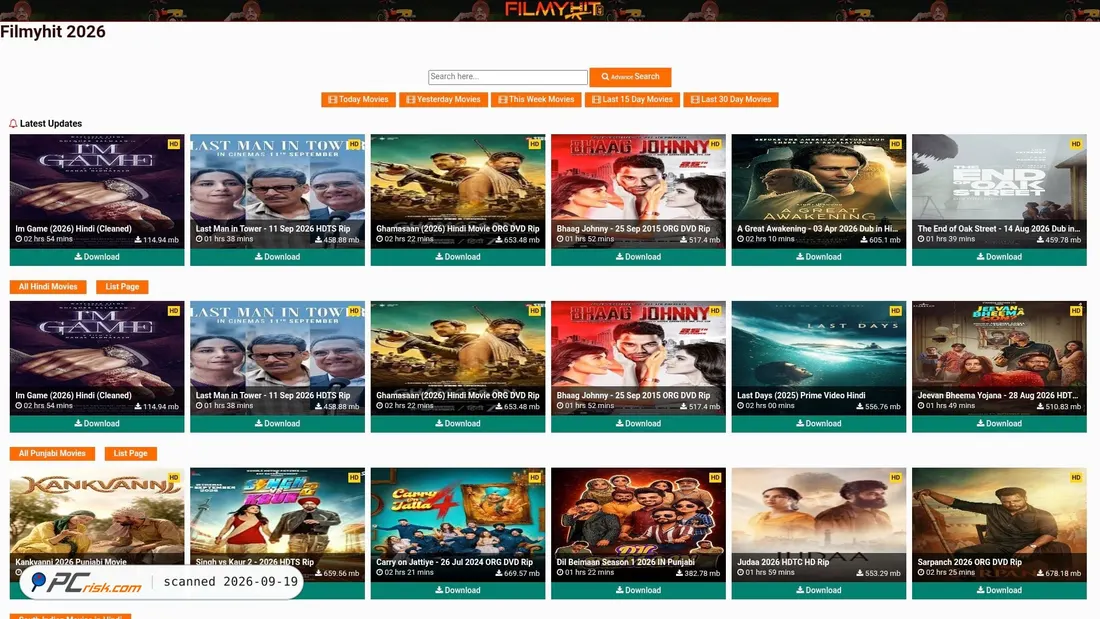Image resolution: width=1100 pixels, height=619 pixels.
Task: Click 'A Great Awakening - 03 Apr 2026' title
Action: [817, 229]
